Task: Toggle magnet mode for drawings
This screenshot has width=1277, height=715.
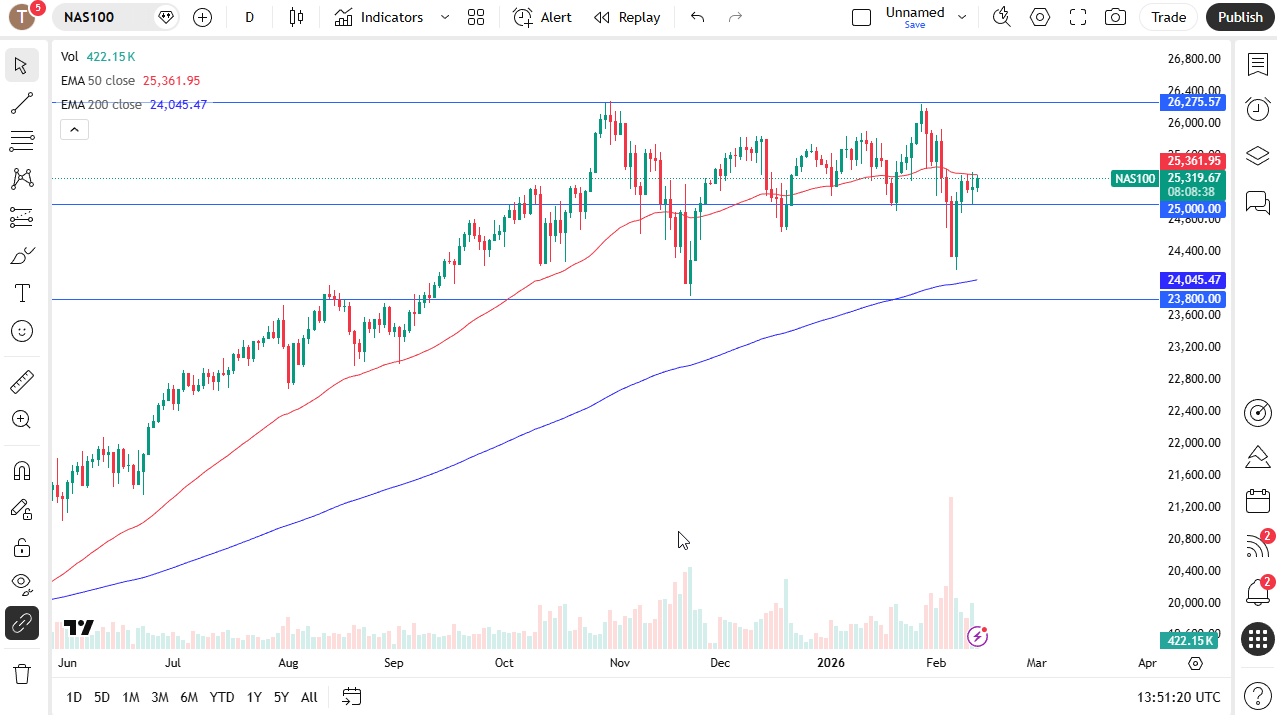Action: 21,471
